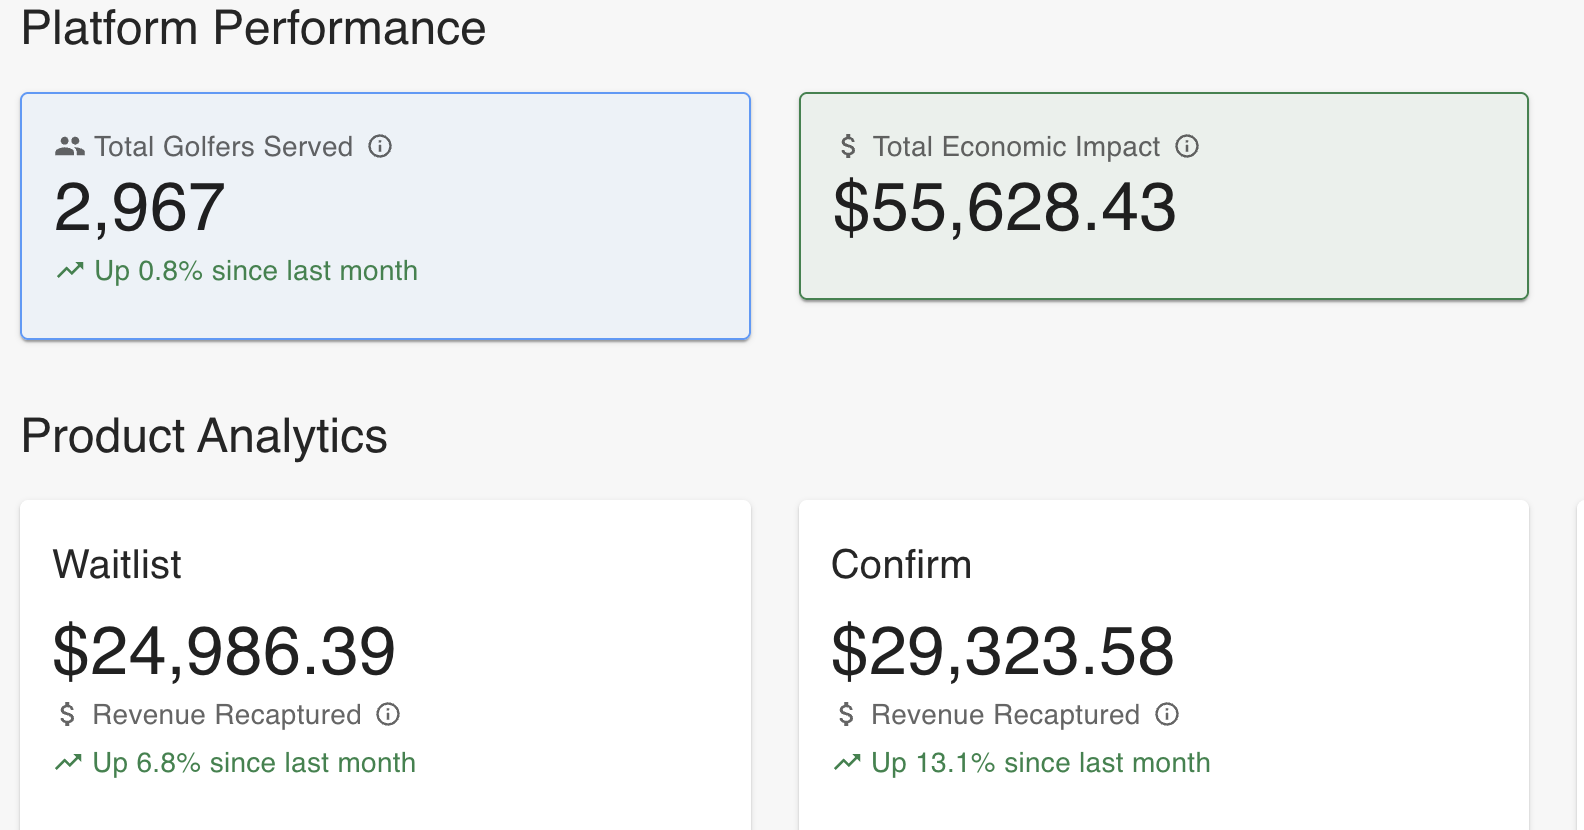Click the trending-up arrow next to Up 13.1%
The width and height of the screenshot is (1584, 830).
pyautogui.click(x=847, y=763)
